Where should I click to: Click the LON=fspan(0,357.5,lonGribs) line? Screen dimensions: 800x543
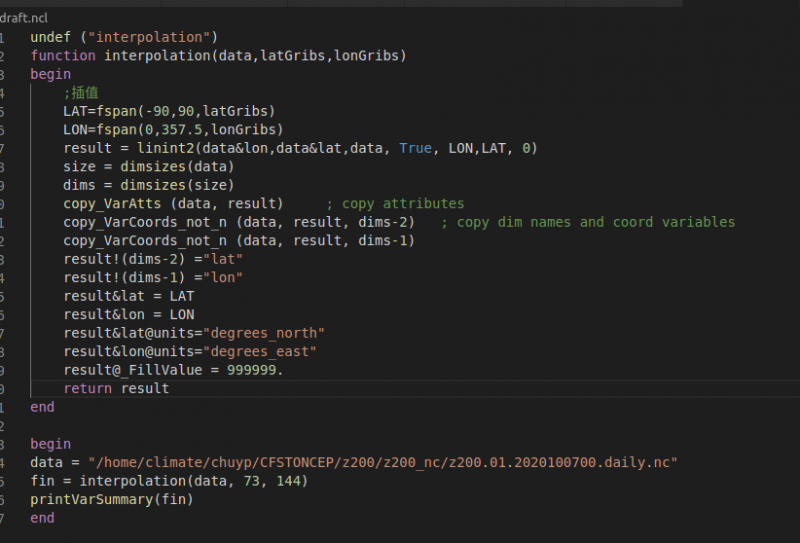click(172, 129)
